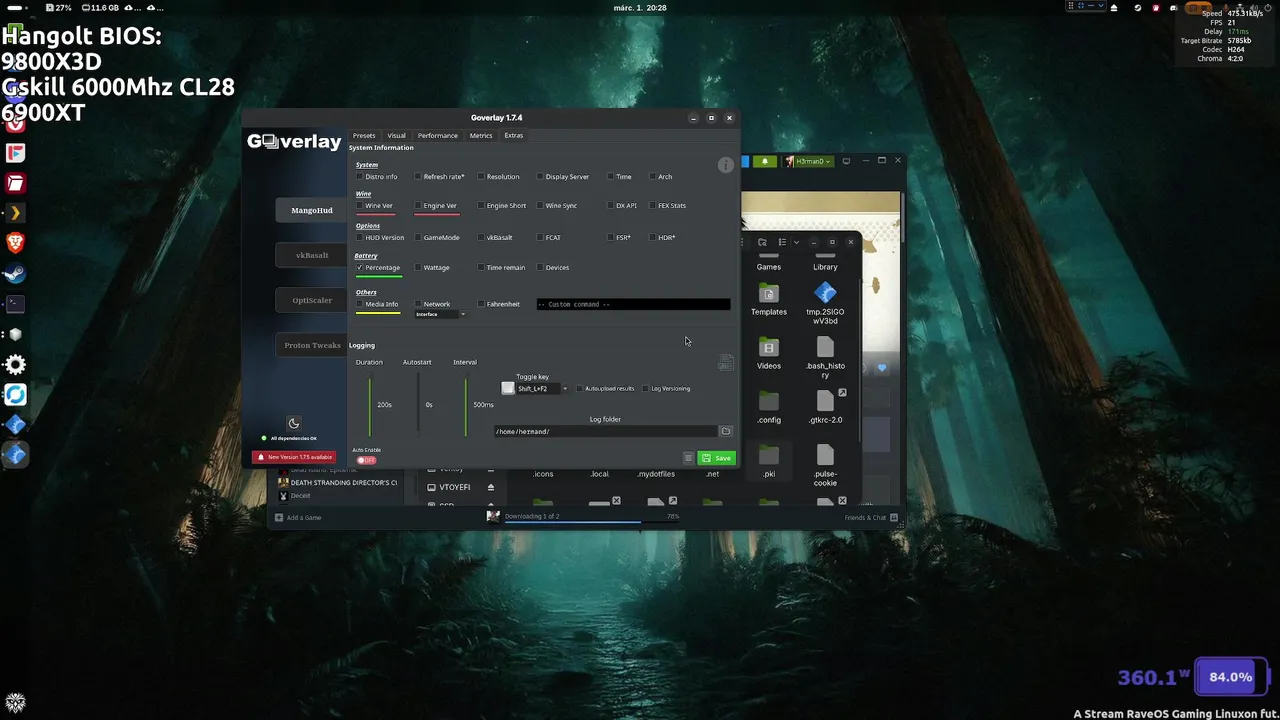Screen dimensions: 1280x720
Task: Open the Toggle key Shift_L+F2 dropdown
Action: (541, 389)
